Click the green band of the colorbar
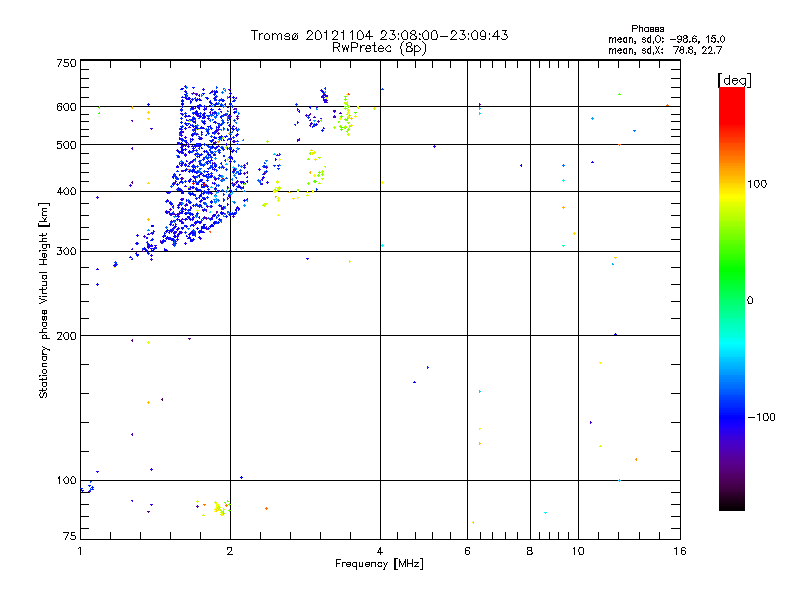 (732, 270)
